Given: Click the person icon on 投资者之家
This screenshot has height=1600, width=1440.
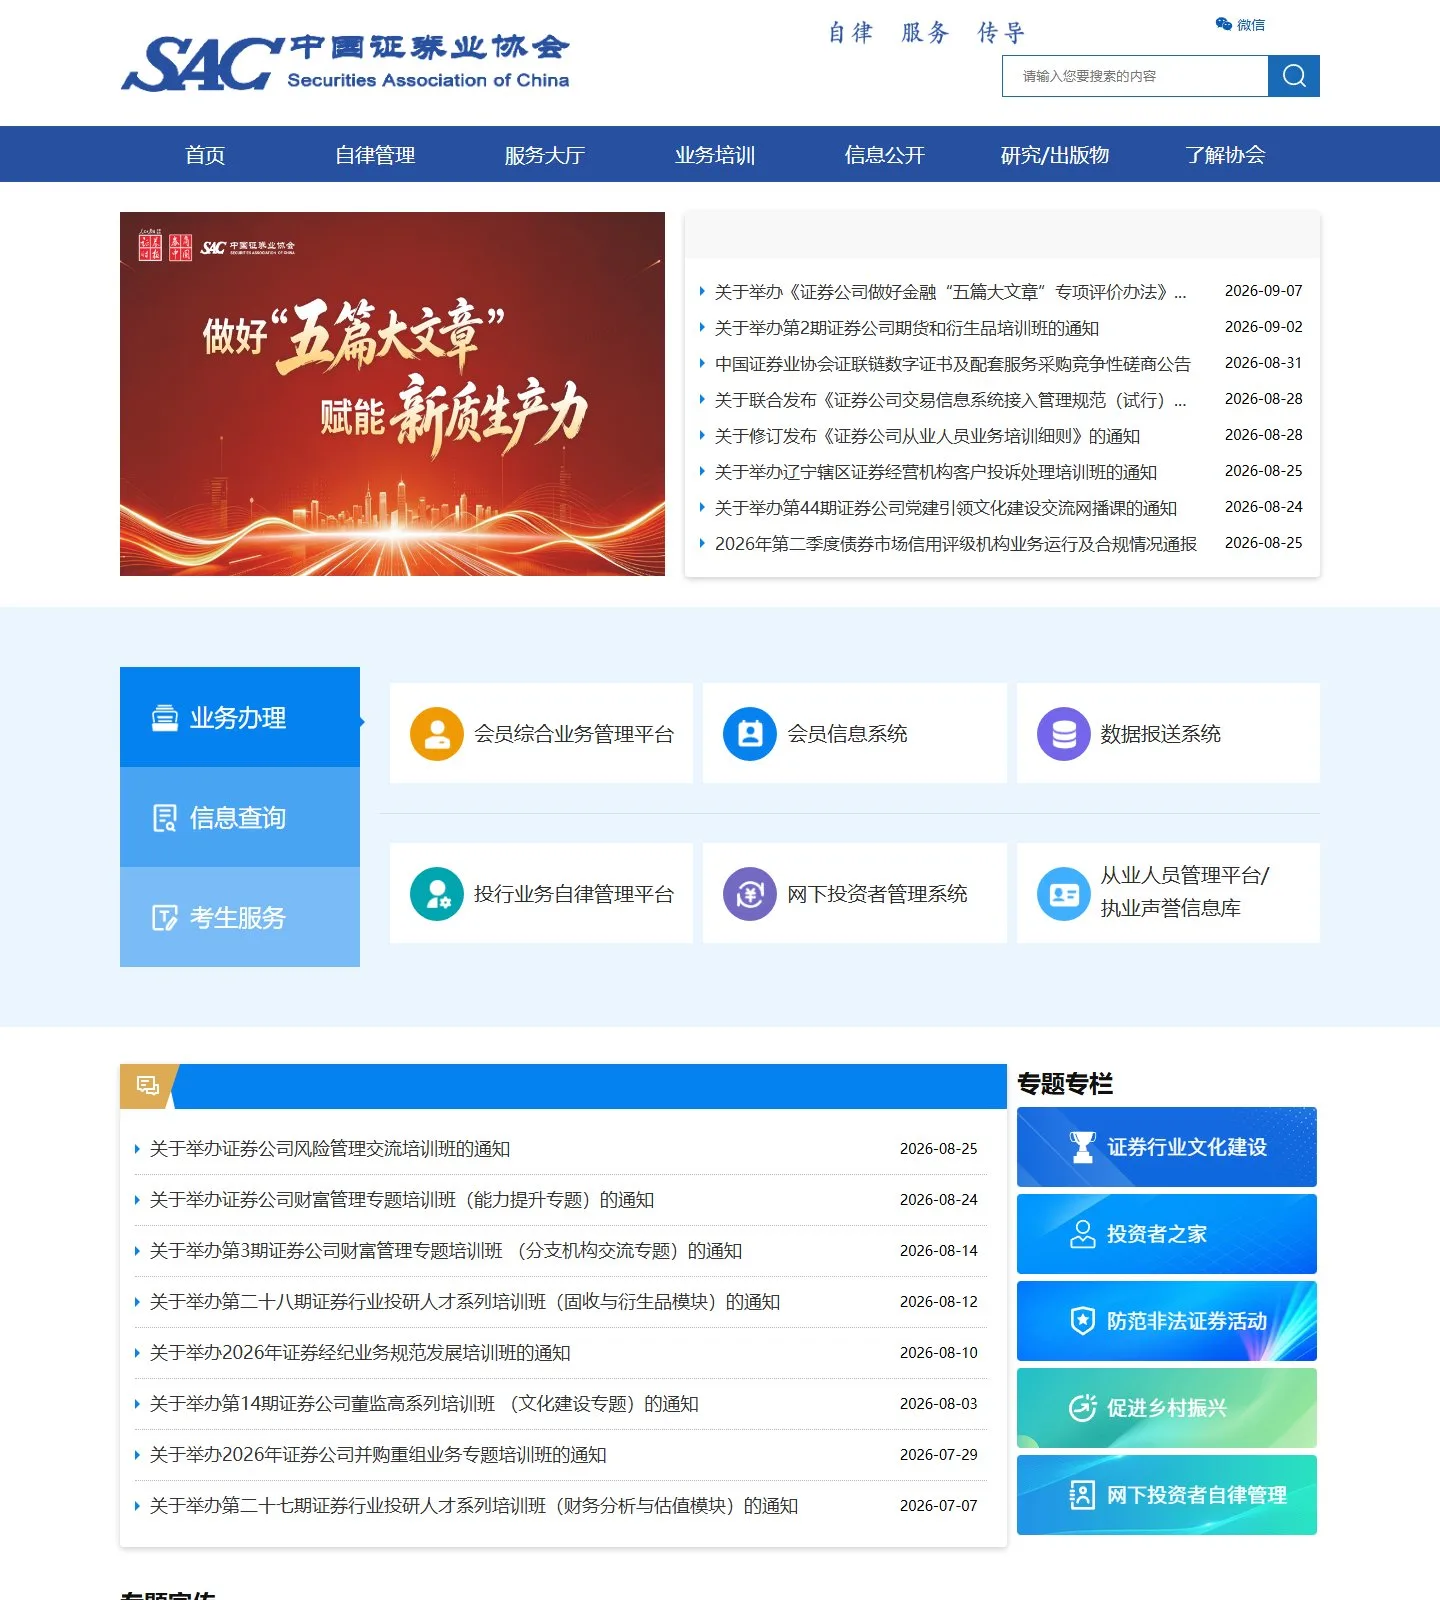Looking at the screenshot, I should tap(1082, 1234).
